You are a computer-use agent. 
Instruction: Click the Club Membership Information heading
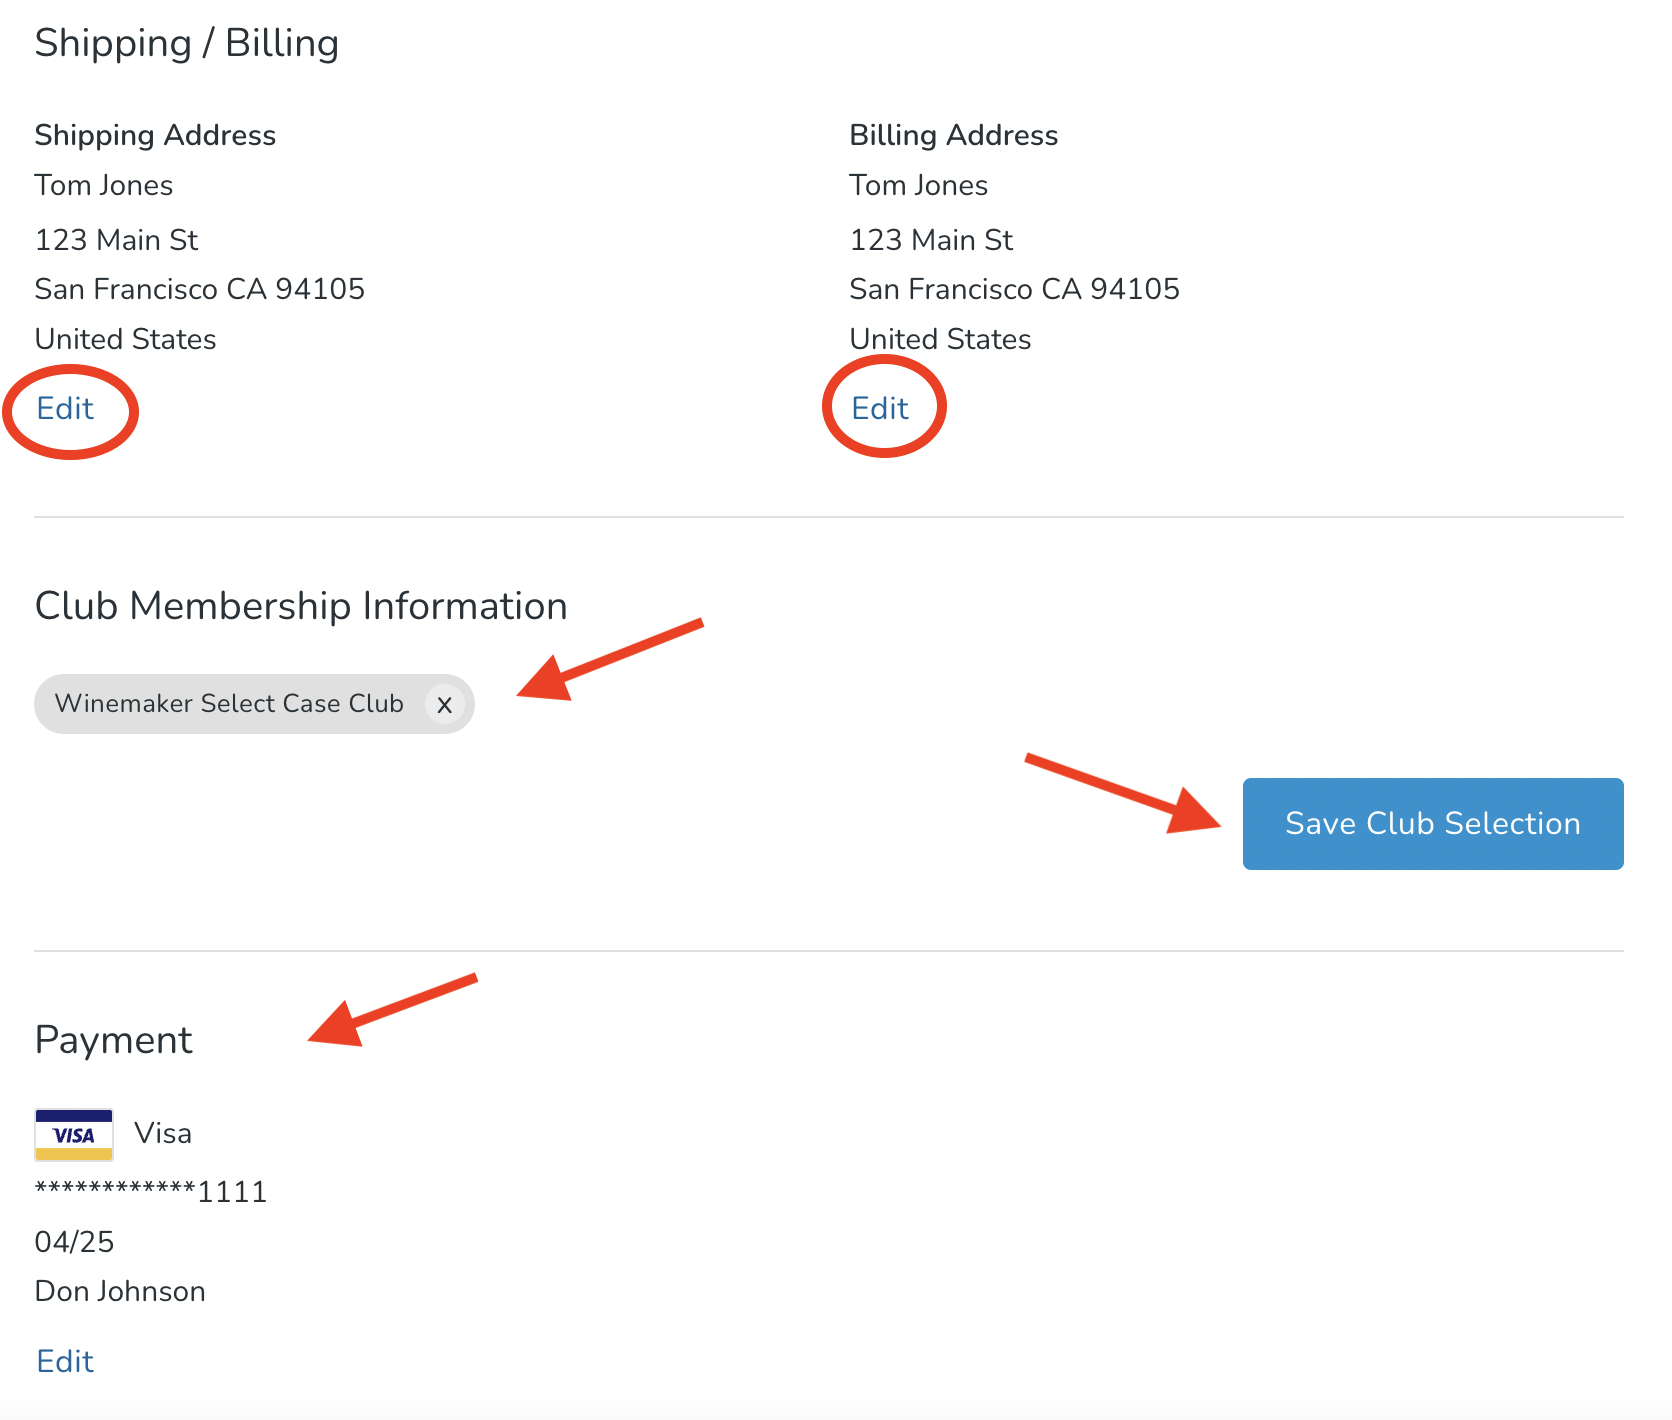pyautogui.click(x=301, y=606)
